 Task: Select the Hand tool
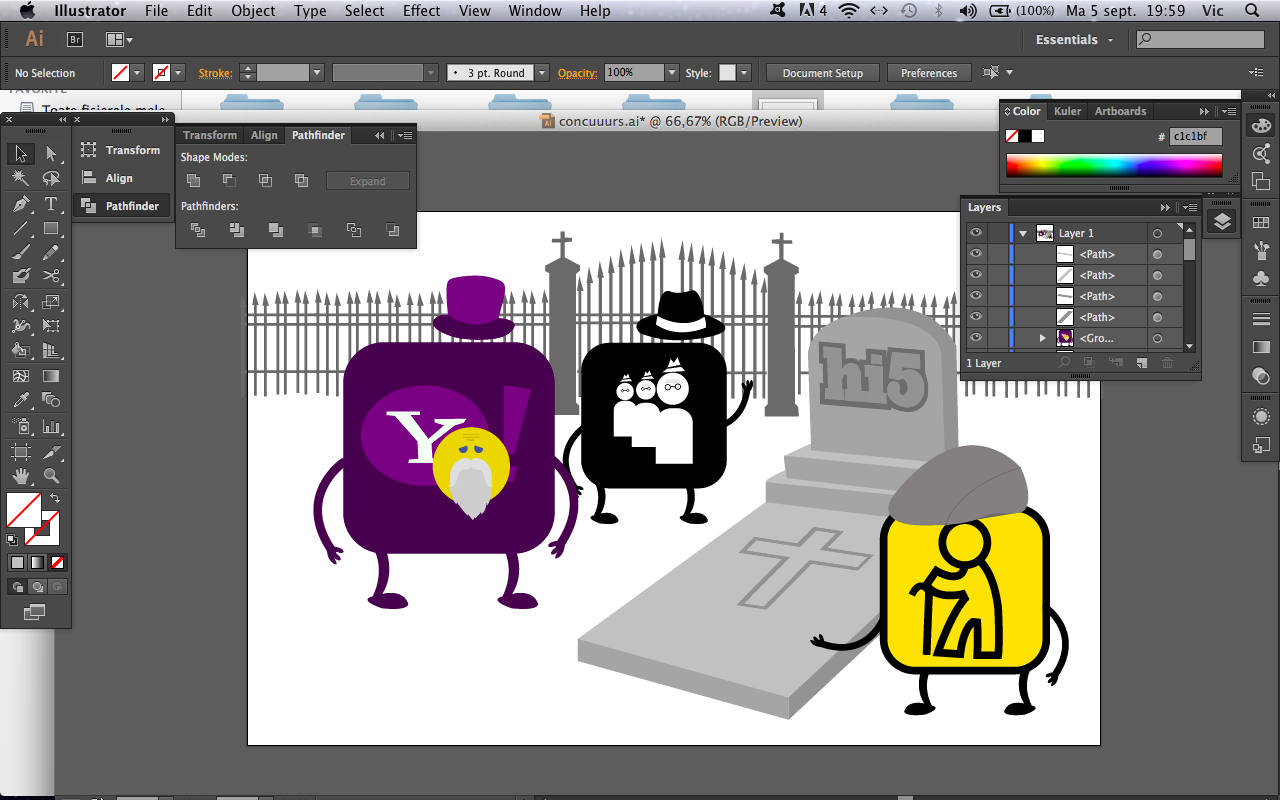coord(20,476)
